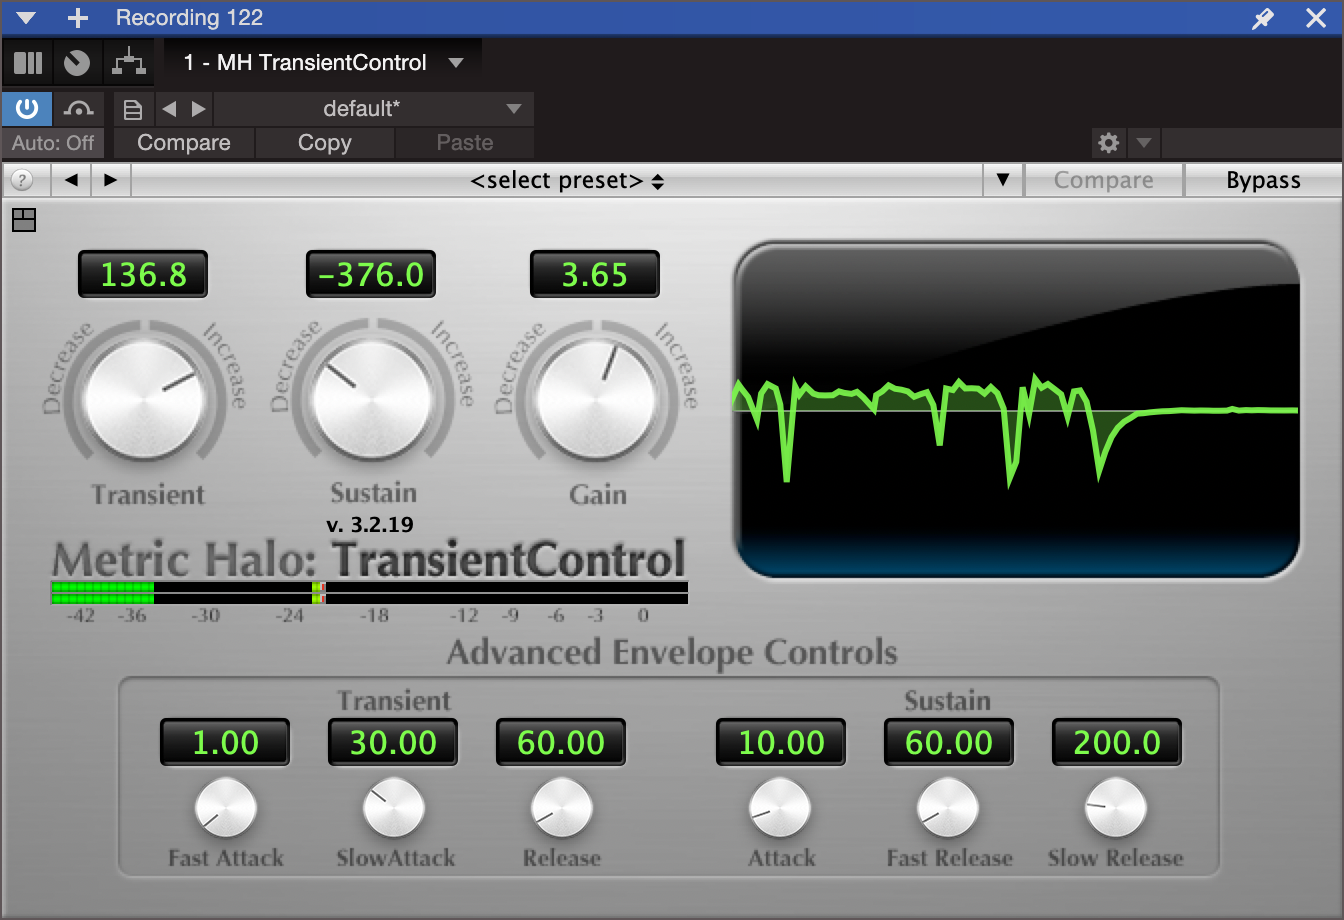Image resolution: width=1344 pixels, height=920 pixels.
Task: Click the host Compare button
Action: pos(184,143)
